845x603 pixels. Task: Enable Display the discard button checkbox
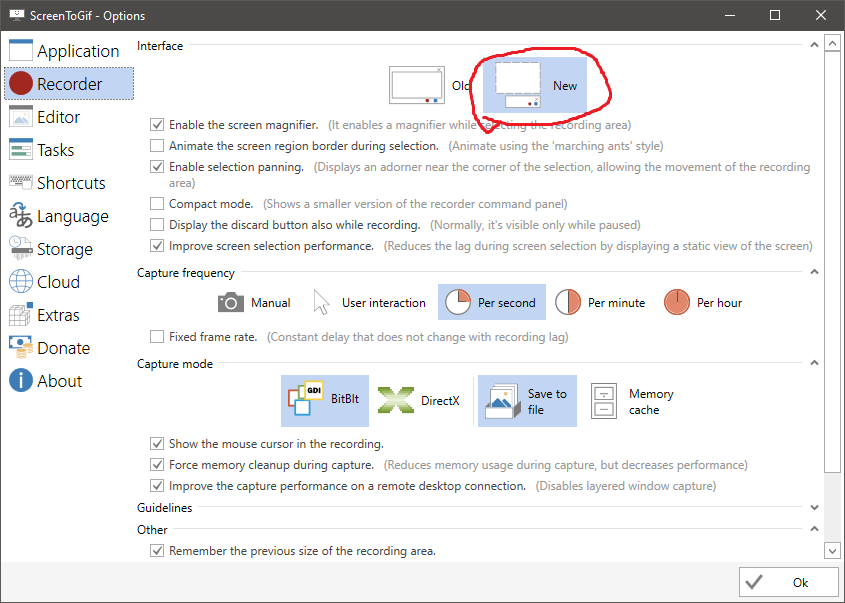click(x=157, y=225)
